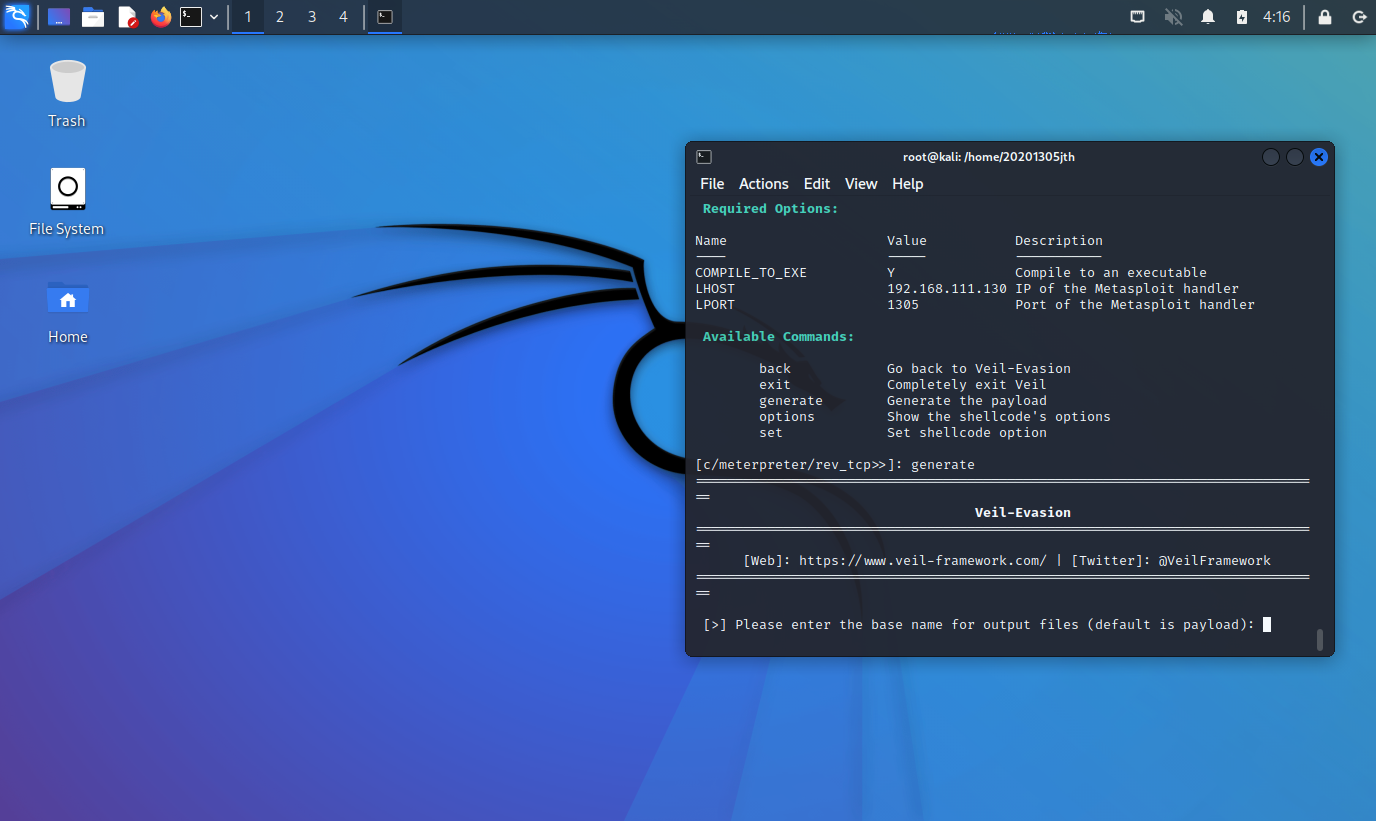Click the terminal title 'root@kali: /home/20201305jth'
Image resolution: width=1376 pixels, height=821 pixels.
click(x=989, y=157)
